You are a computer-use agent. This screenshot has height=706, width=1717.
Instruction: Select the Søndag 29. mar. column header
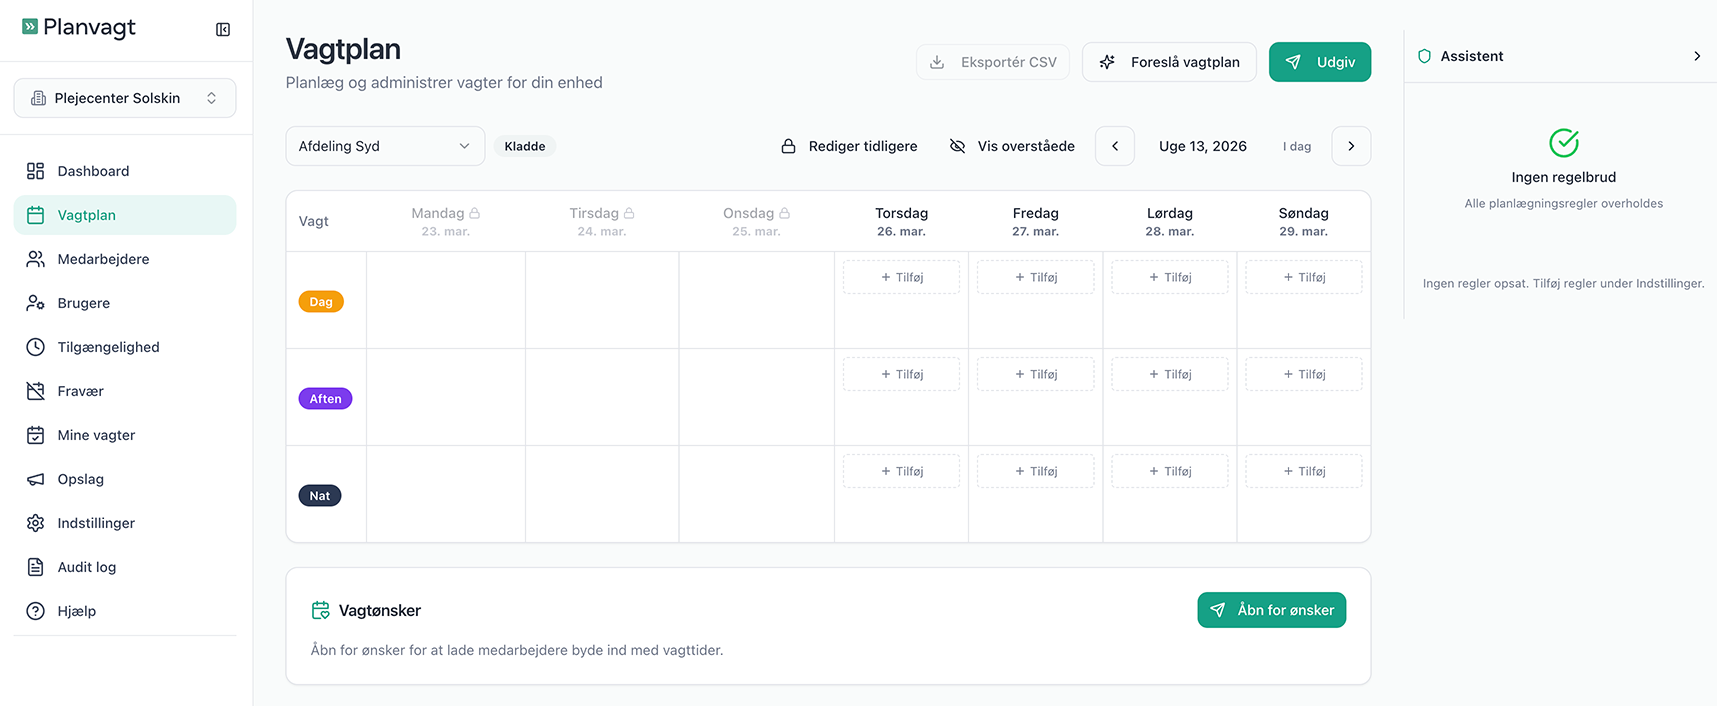point(1304,221)
